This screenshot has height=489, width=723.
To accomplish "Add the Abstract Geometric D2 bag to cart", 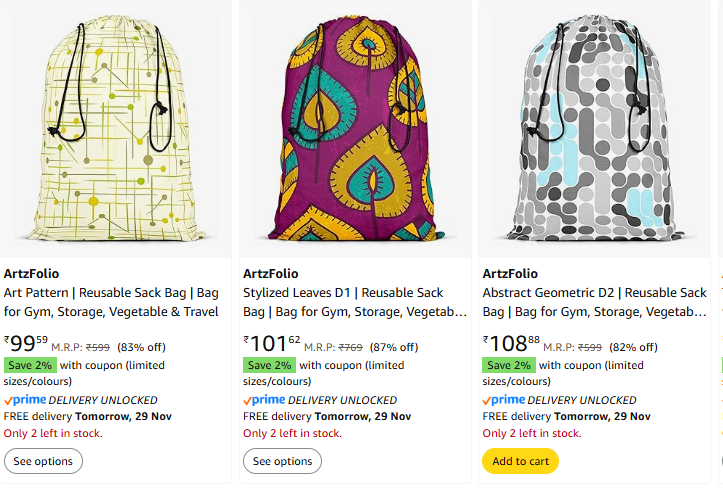I will pos(520,461).
